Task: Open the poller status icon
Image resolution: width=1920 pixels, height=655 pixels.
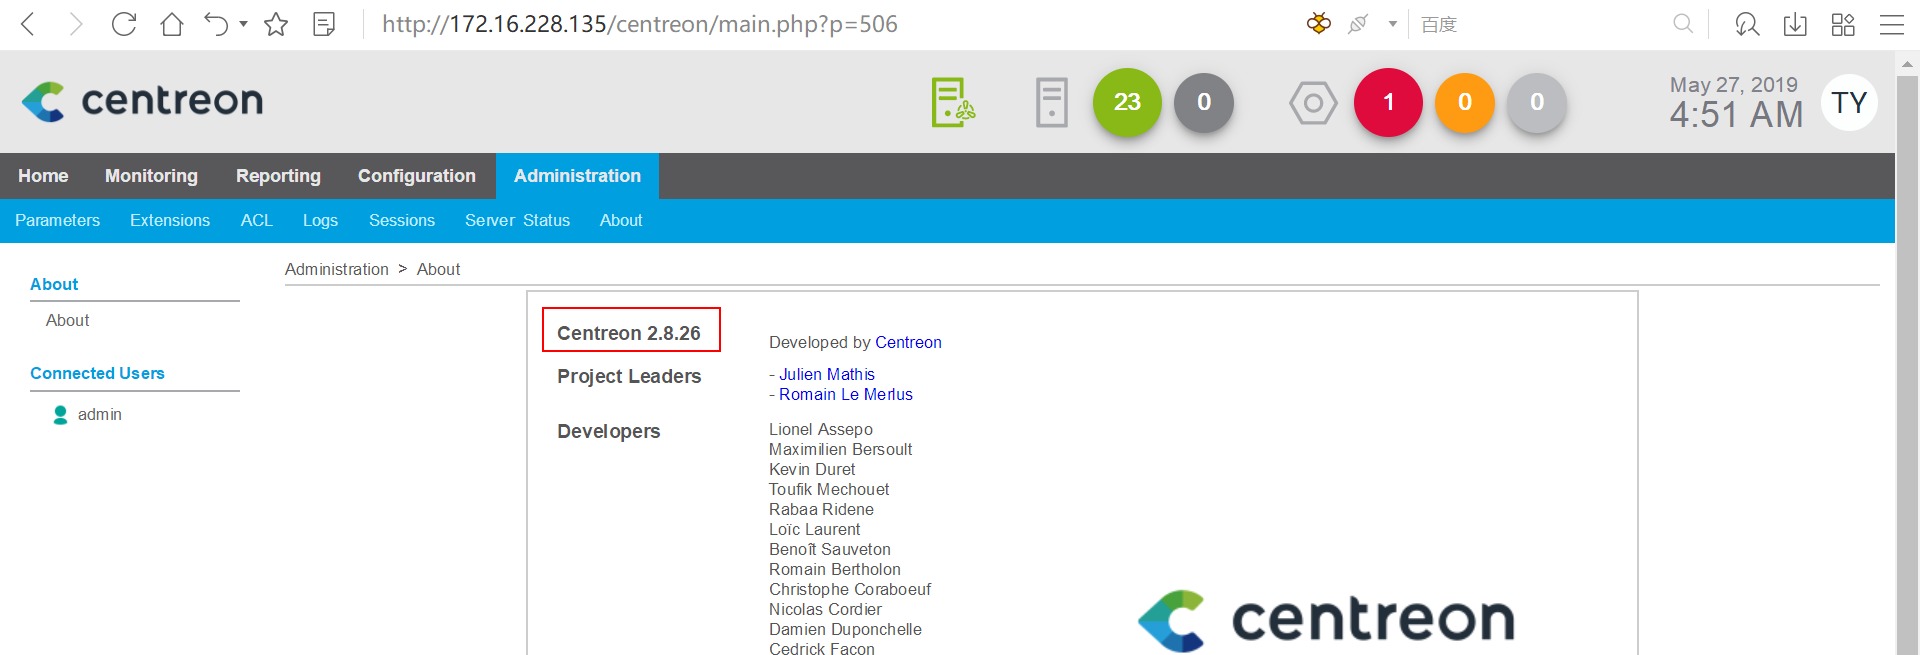Action: coord(953,102)
